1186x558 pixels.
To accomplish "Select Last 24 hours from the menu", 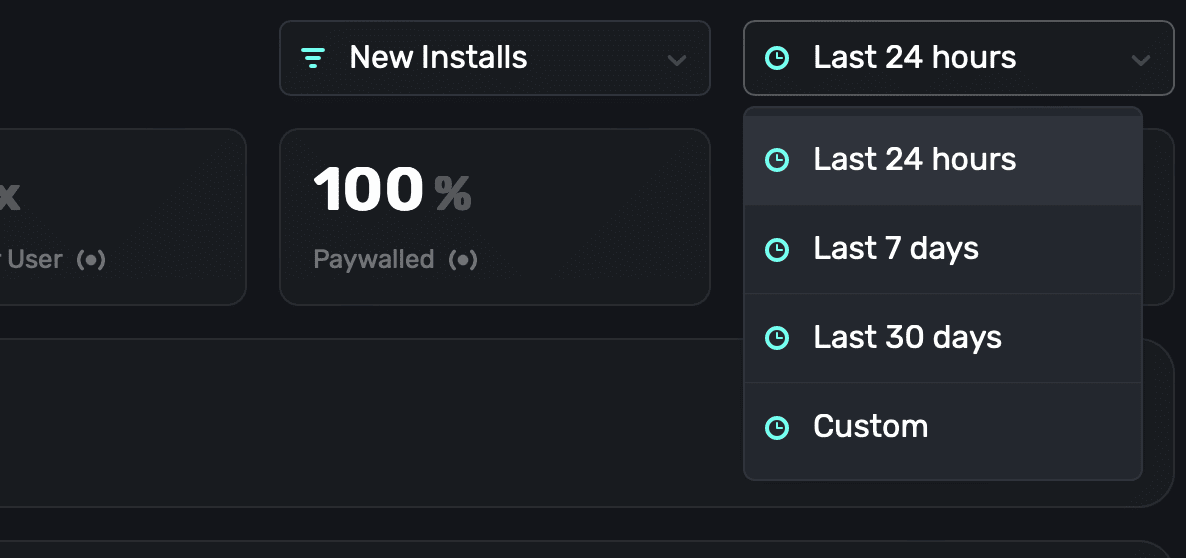I will click(x=914, y=160).
